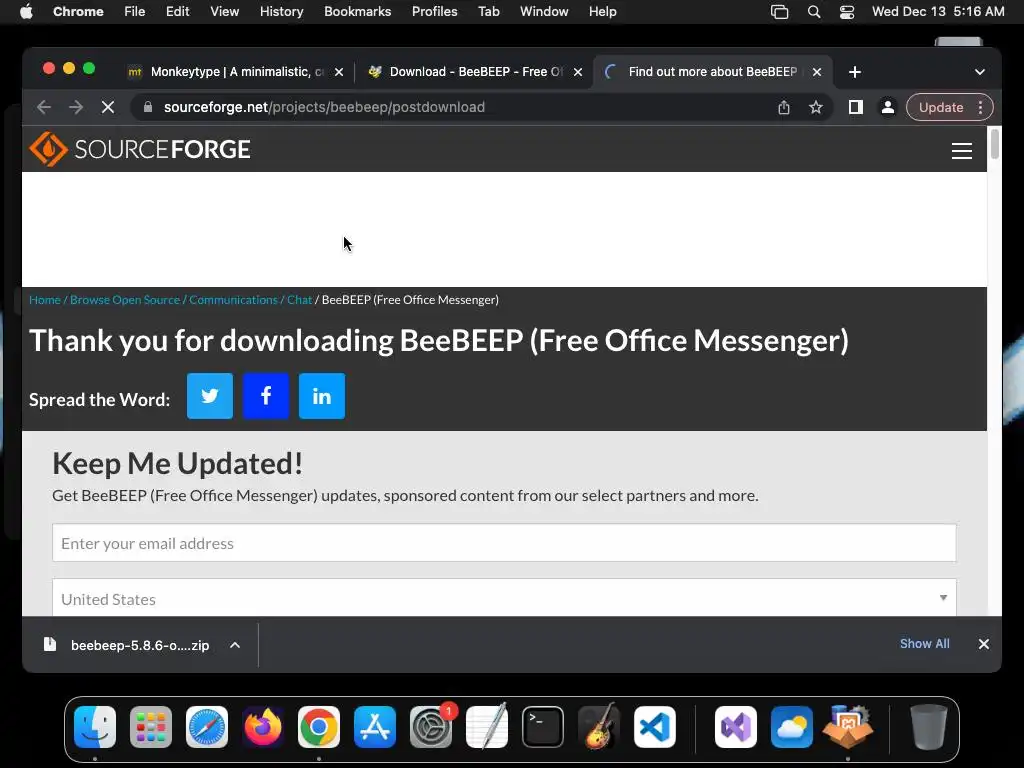This screenshot has width=1024, height=768.
Task: Open the Profiles menu
Action: point(434,11)
